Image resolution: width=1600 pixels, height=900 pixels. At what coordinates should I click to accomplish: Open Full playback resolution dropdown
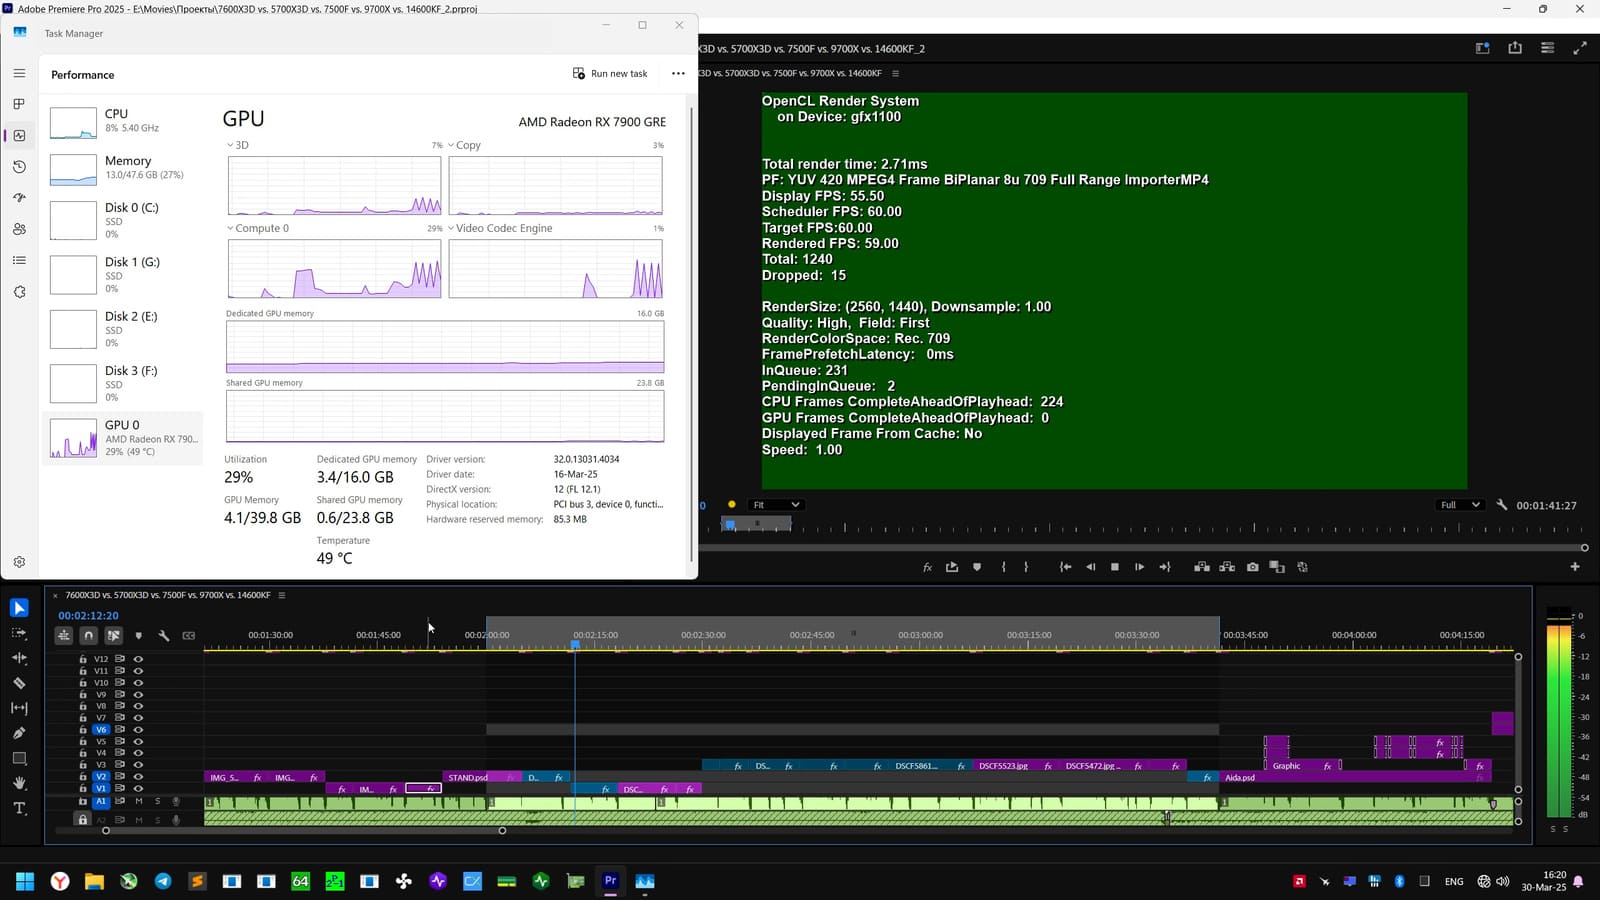pyautogui.click(x=1459, y=505)
